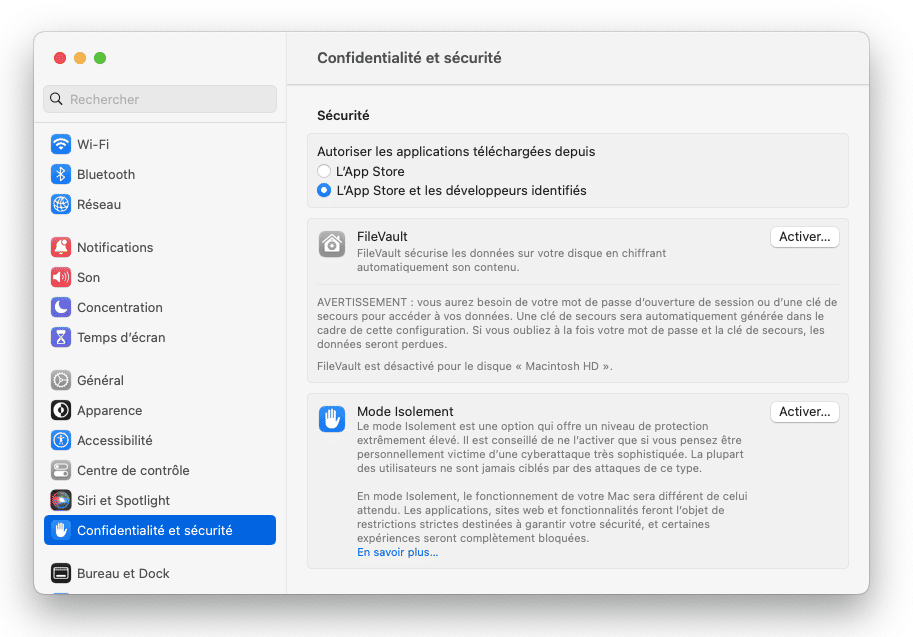Click the Siri et Spotlight icon
The width and height of the screenshot is (913, 637).
61,500
